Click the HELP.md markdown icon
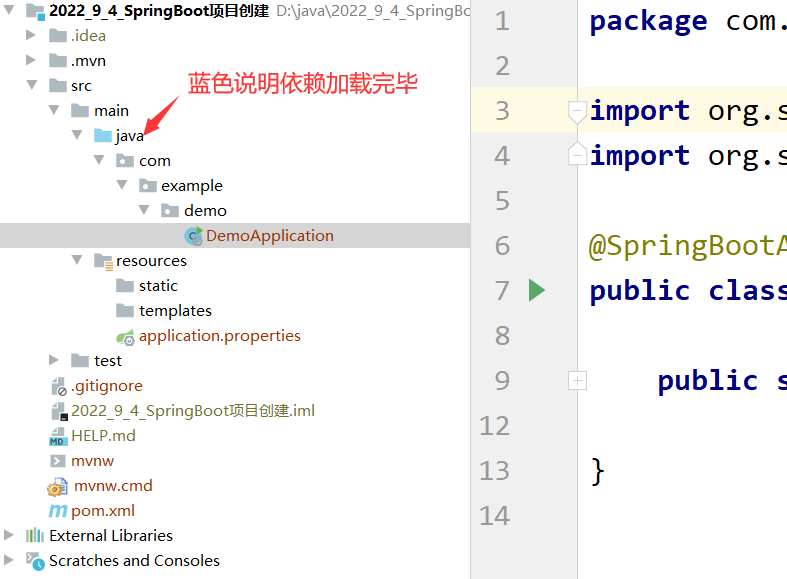 coord(58,436)
